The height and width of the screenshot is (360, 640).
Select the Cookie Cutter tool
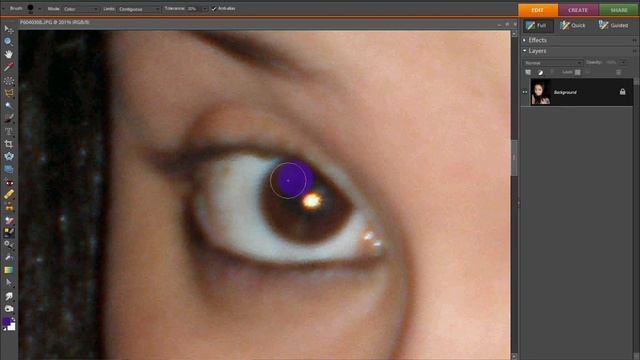click(9, 156)
